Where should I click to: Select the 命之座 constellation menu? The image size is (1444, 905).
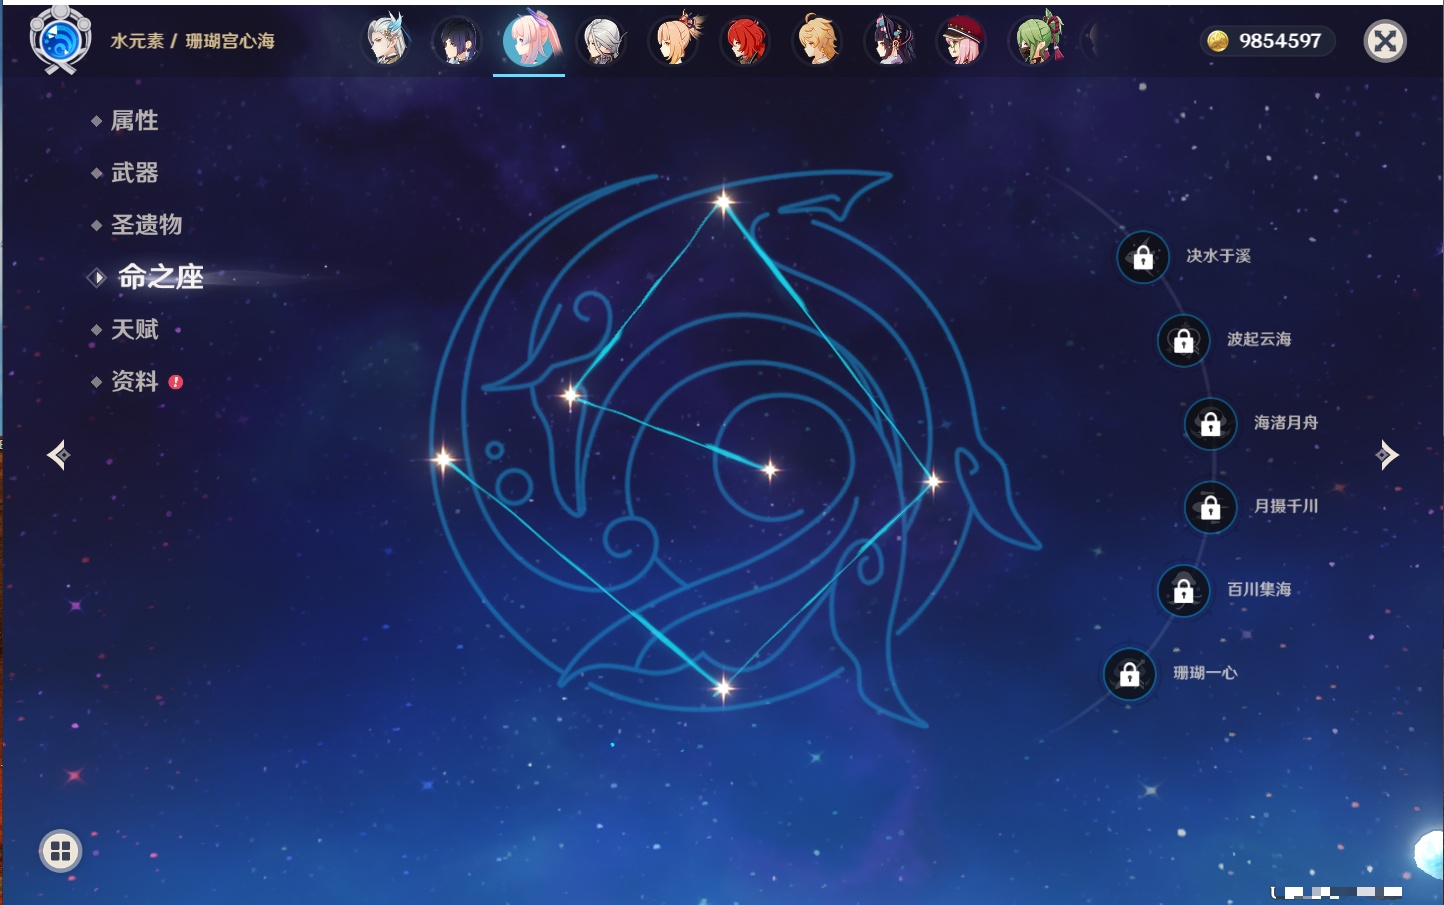[160, 277]
